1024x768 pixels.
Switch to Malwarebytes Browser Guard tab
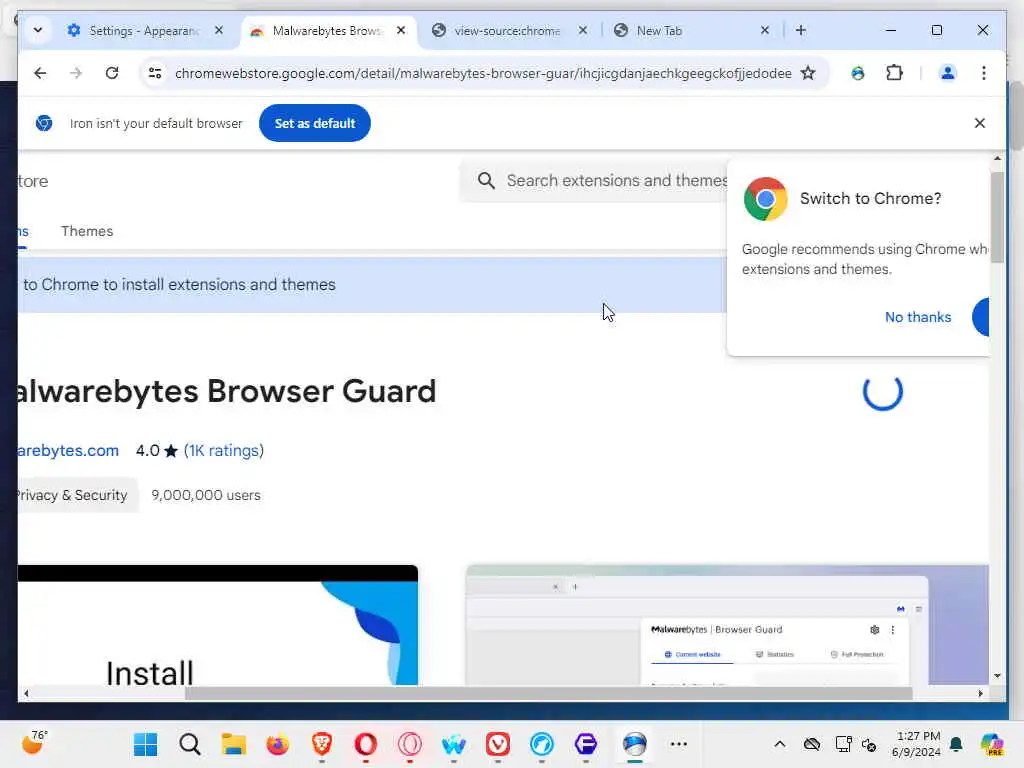[x=328, y=31]
